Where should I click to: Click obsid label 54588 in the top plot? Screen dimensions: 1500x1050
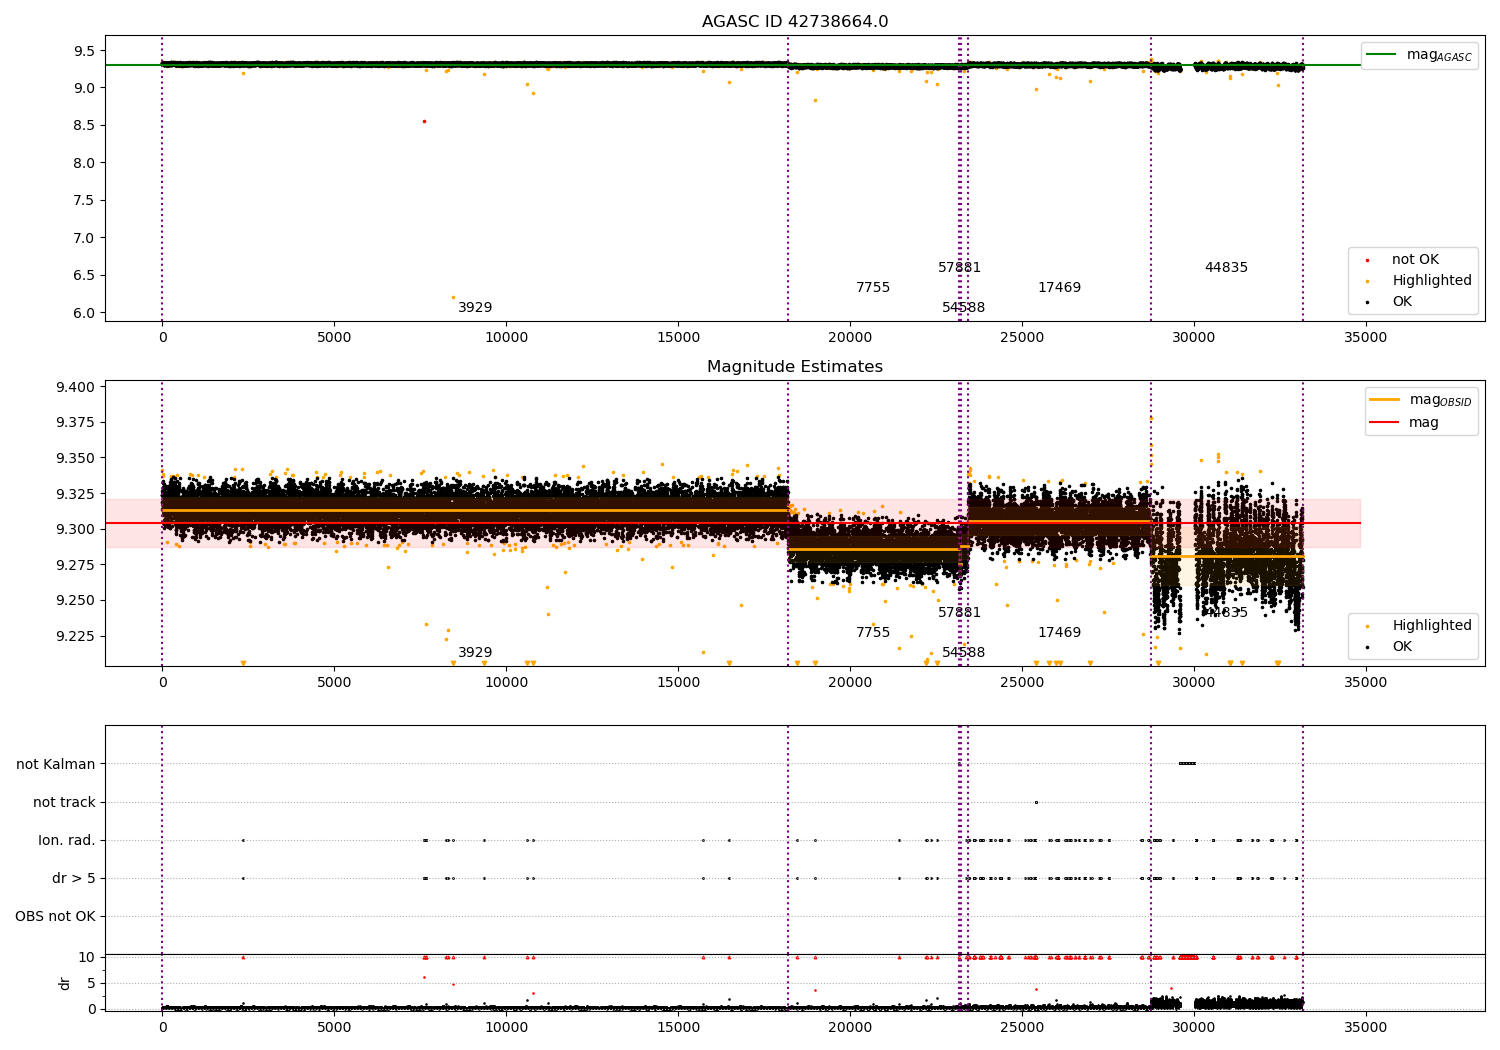click(964, 308)
